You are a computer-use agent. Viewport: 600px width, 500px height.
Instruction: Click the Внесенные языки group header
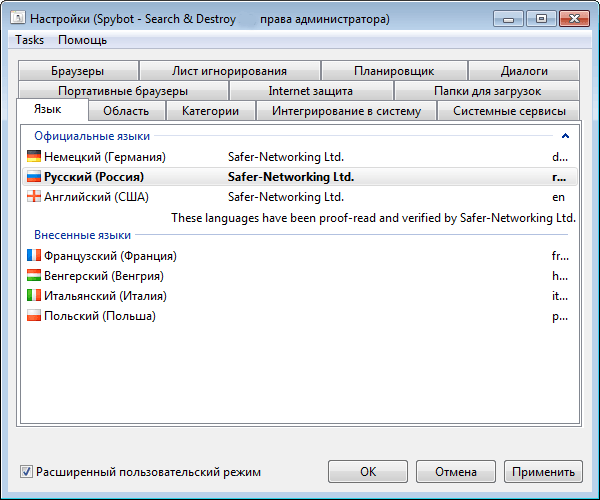[82, 235]
